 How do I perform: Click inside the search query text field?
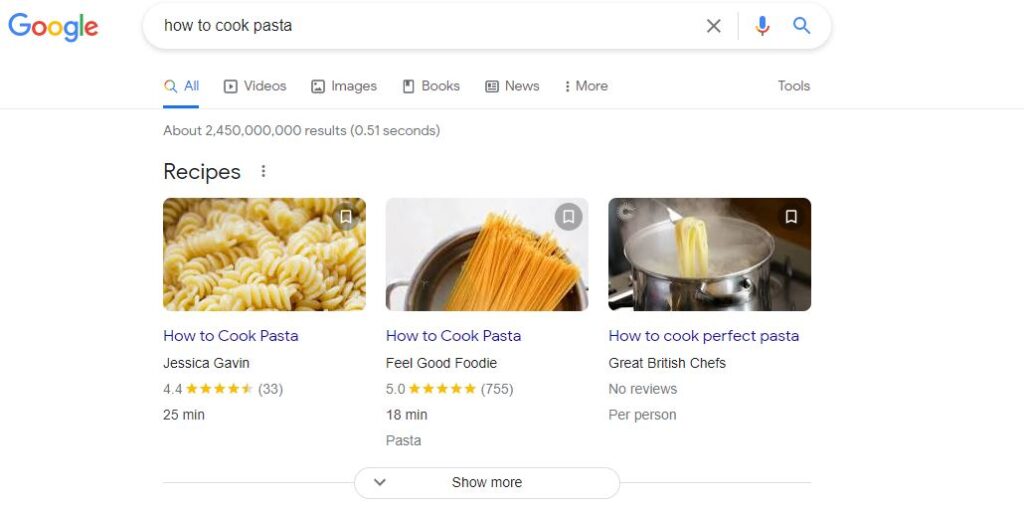420,26
